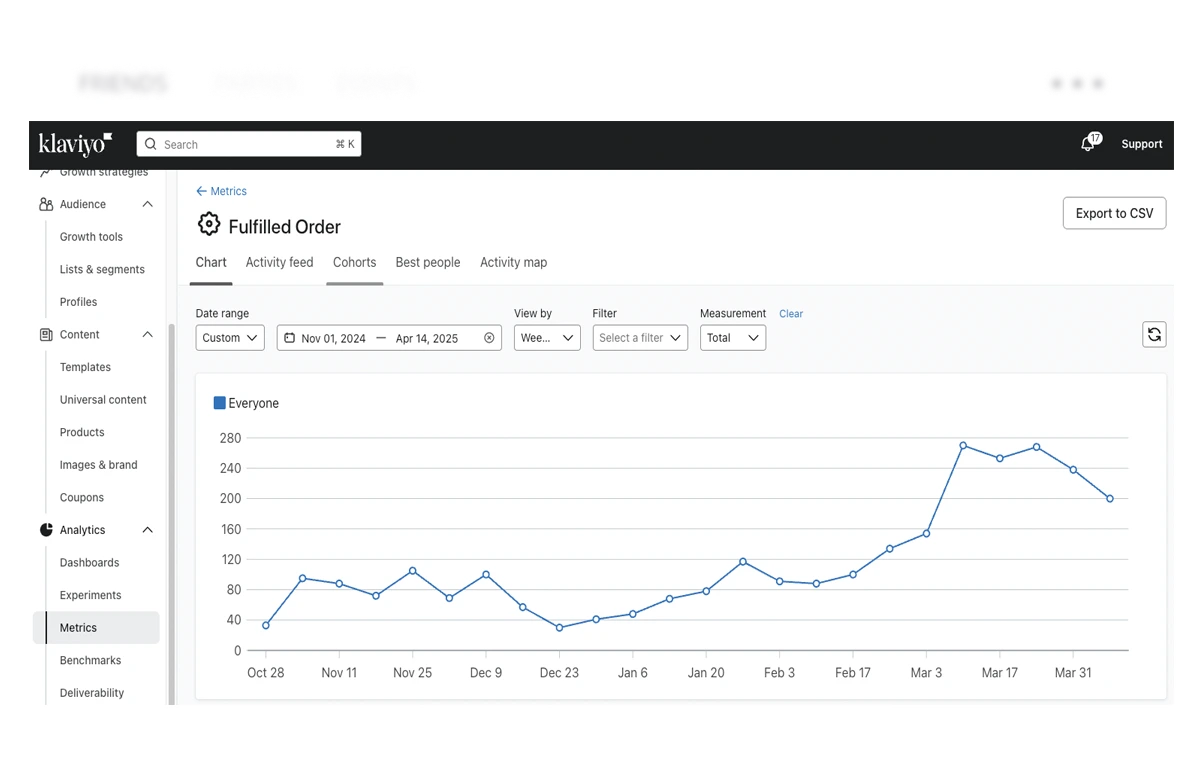This screenshot has width=1200, height=775.
Task: Open the Cohorts tab
Action: pos(355,262)
